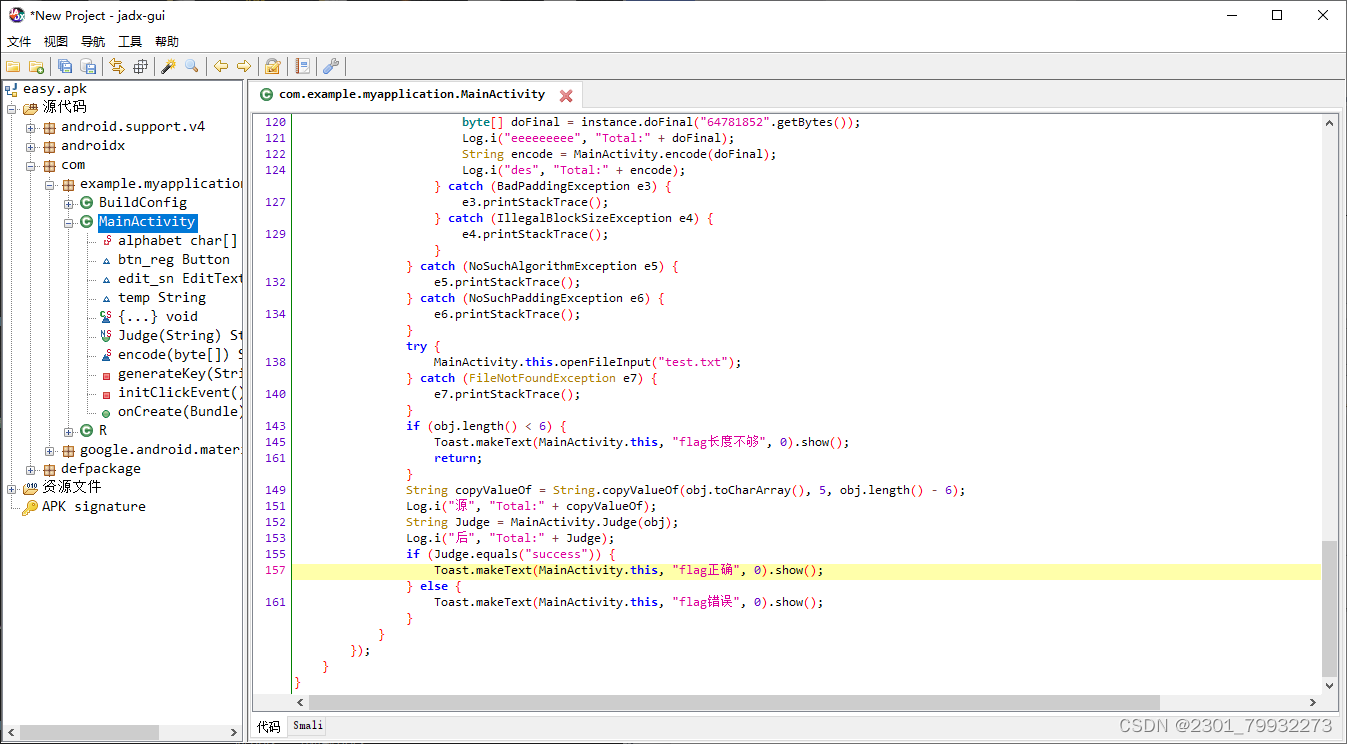Reload the loaded files
The image size is (1347, 744).
(x=117, y=66)
